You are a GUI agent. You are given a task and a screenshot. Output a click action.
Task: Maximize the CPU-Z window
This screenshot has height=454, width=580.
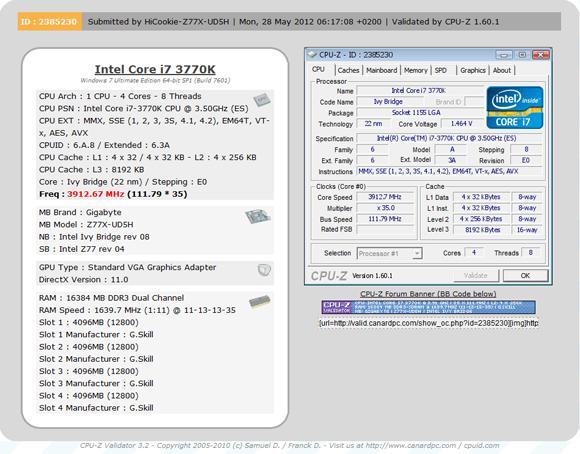point(522,55)
